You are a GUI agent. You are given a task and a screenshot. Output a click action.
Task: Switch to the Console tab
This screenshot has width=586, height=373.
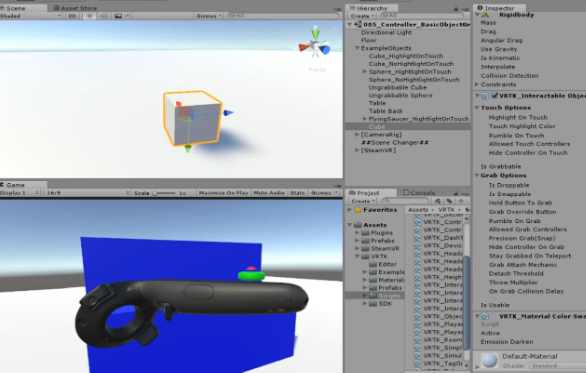coord(419,192)
